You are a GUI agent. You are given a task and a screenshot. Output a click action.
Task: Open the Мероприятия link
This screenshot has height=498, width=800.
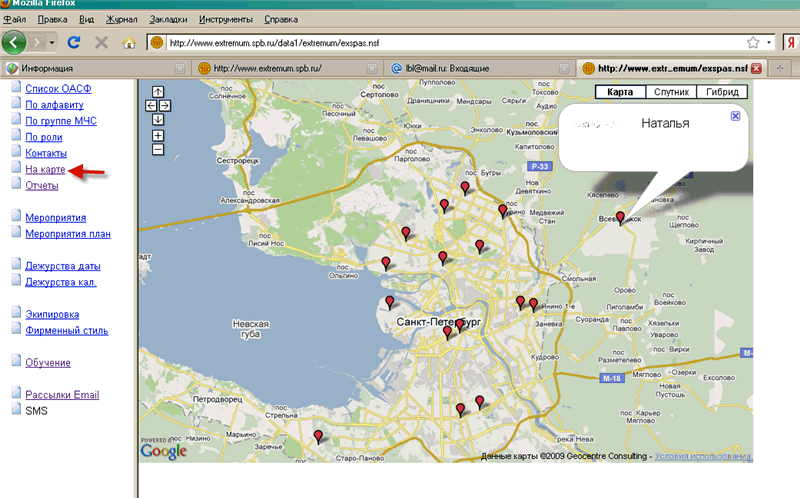coord(56,217)
